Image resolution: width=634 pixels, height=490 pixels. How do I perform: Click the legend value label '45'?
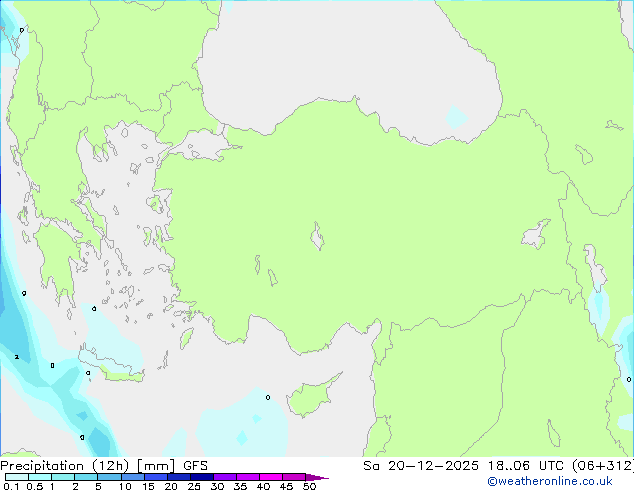(286, 486)
